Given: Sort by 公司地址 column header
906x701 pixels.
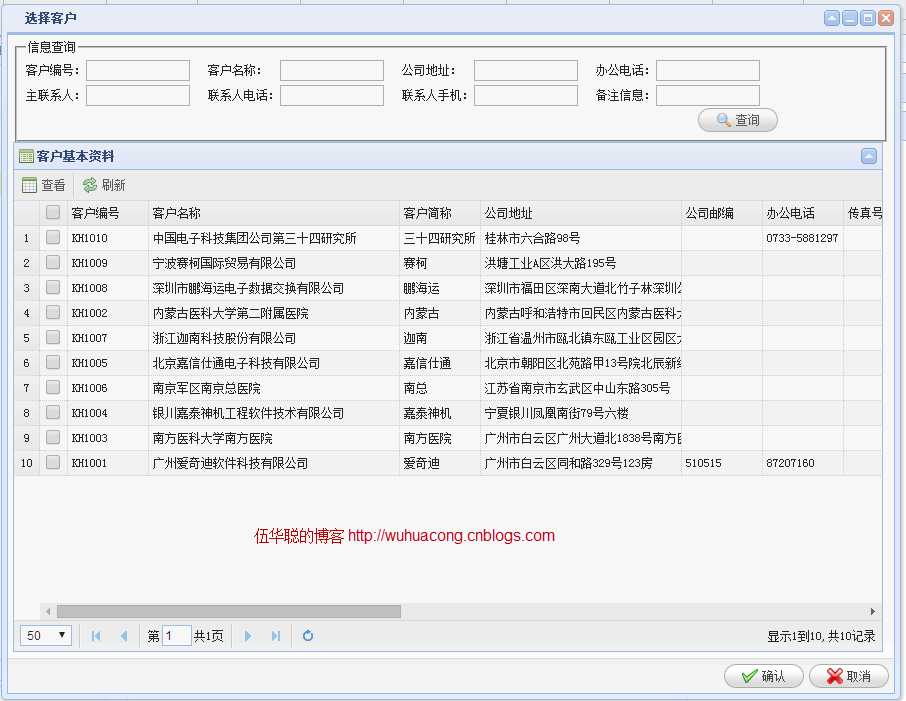Looking at the screenshot, I should pyautogui.click(x=581, y=213).
